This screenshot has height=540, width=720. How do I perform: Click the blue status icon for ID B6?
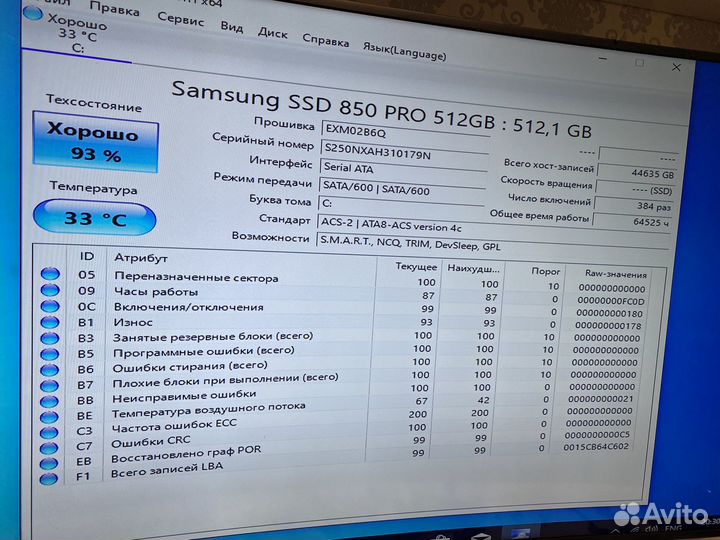[x=49, y=370]
